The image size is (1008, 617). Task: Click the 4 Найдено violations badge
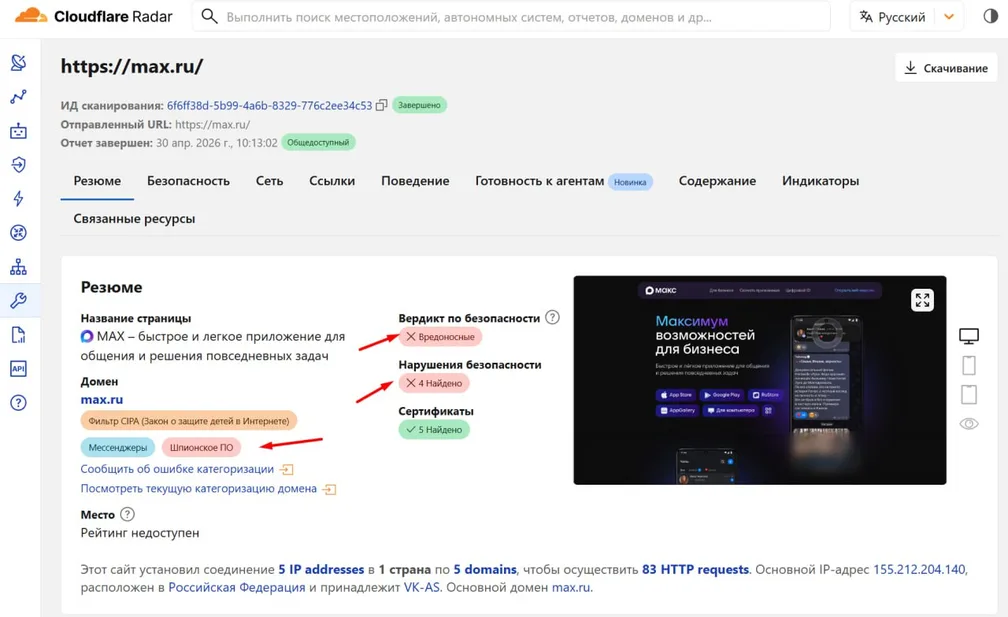tap(434, 383)
